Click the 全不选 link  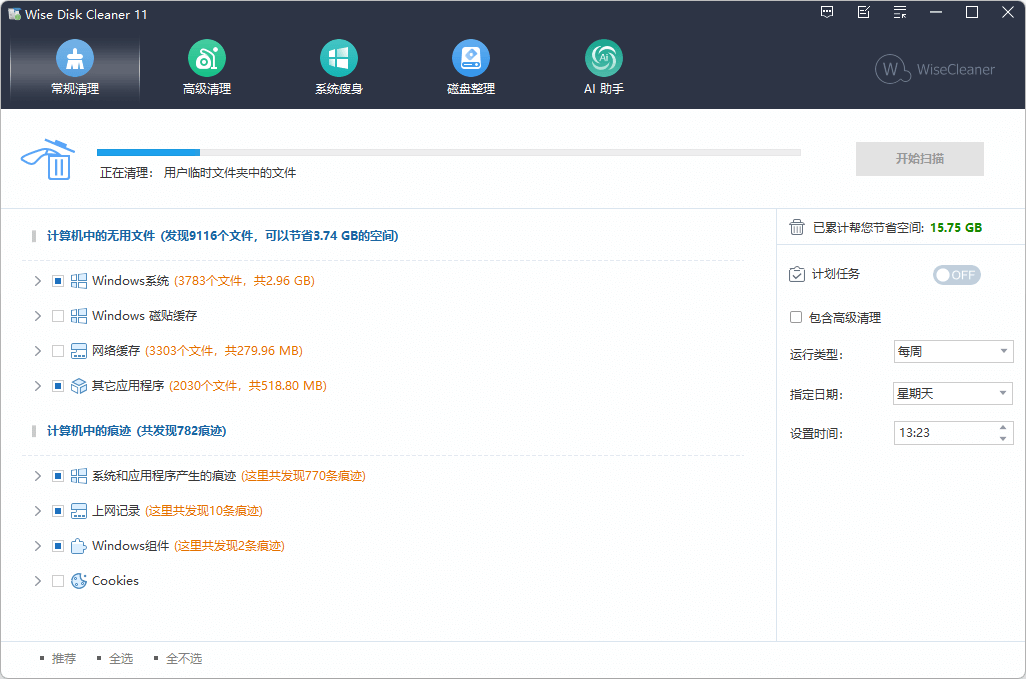click(184, 658)
